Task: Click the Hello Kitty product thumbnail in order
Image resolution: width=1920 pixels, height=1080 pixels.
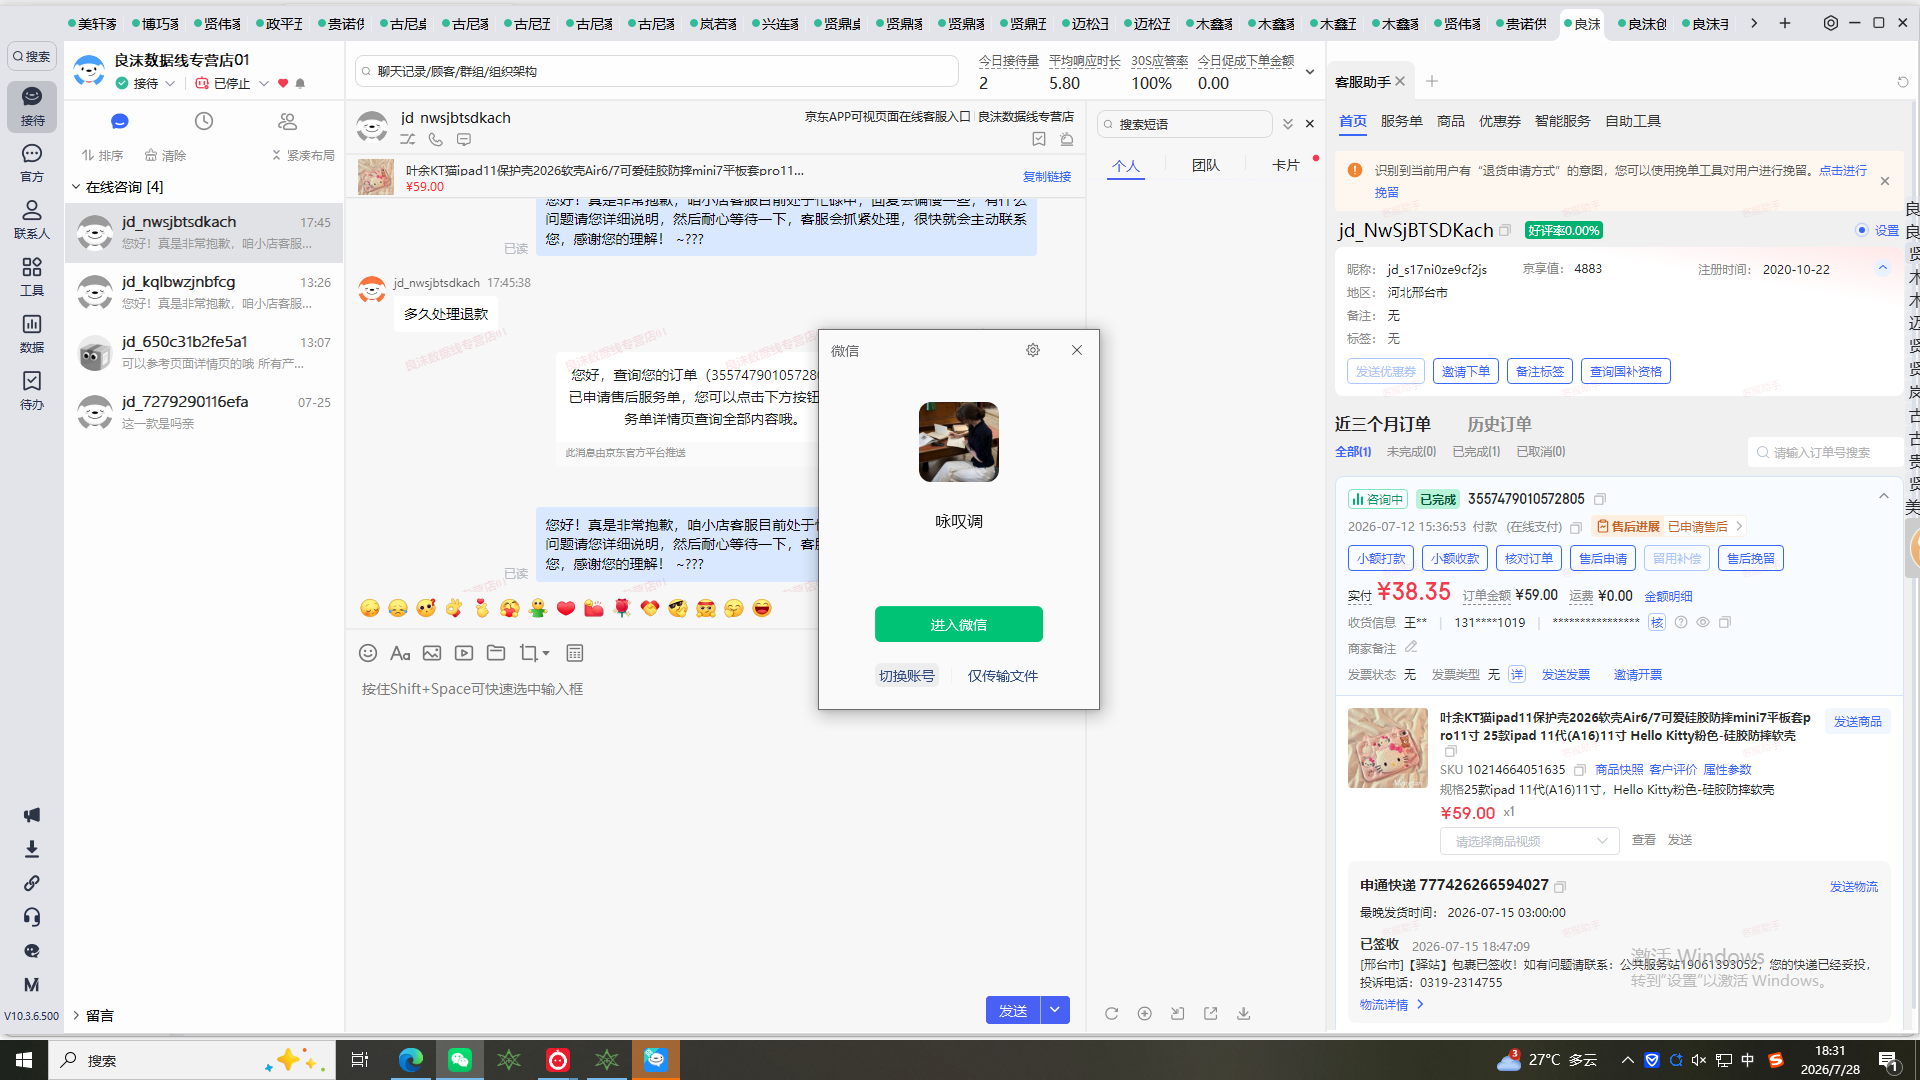Action: [1388, 748]
